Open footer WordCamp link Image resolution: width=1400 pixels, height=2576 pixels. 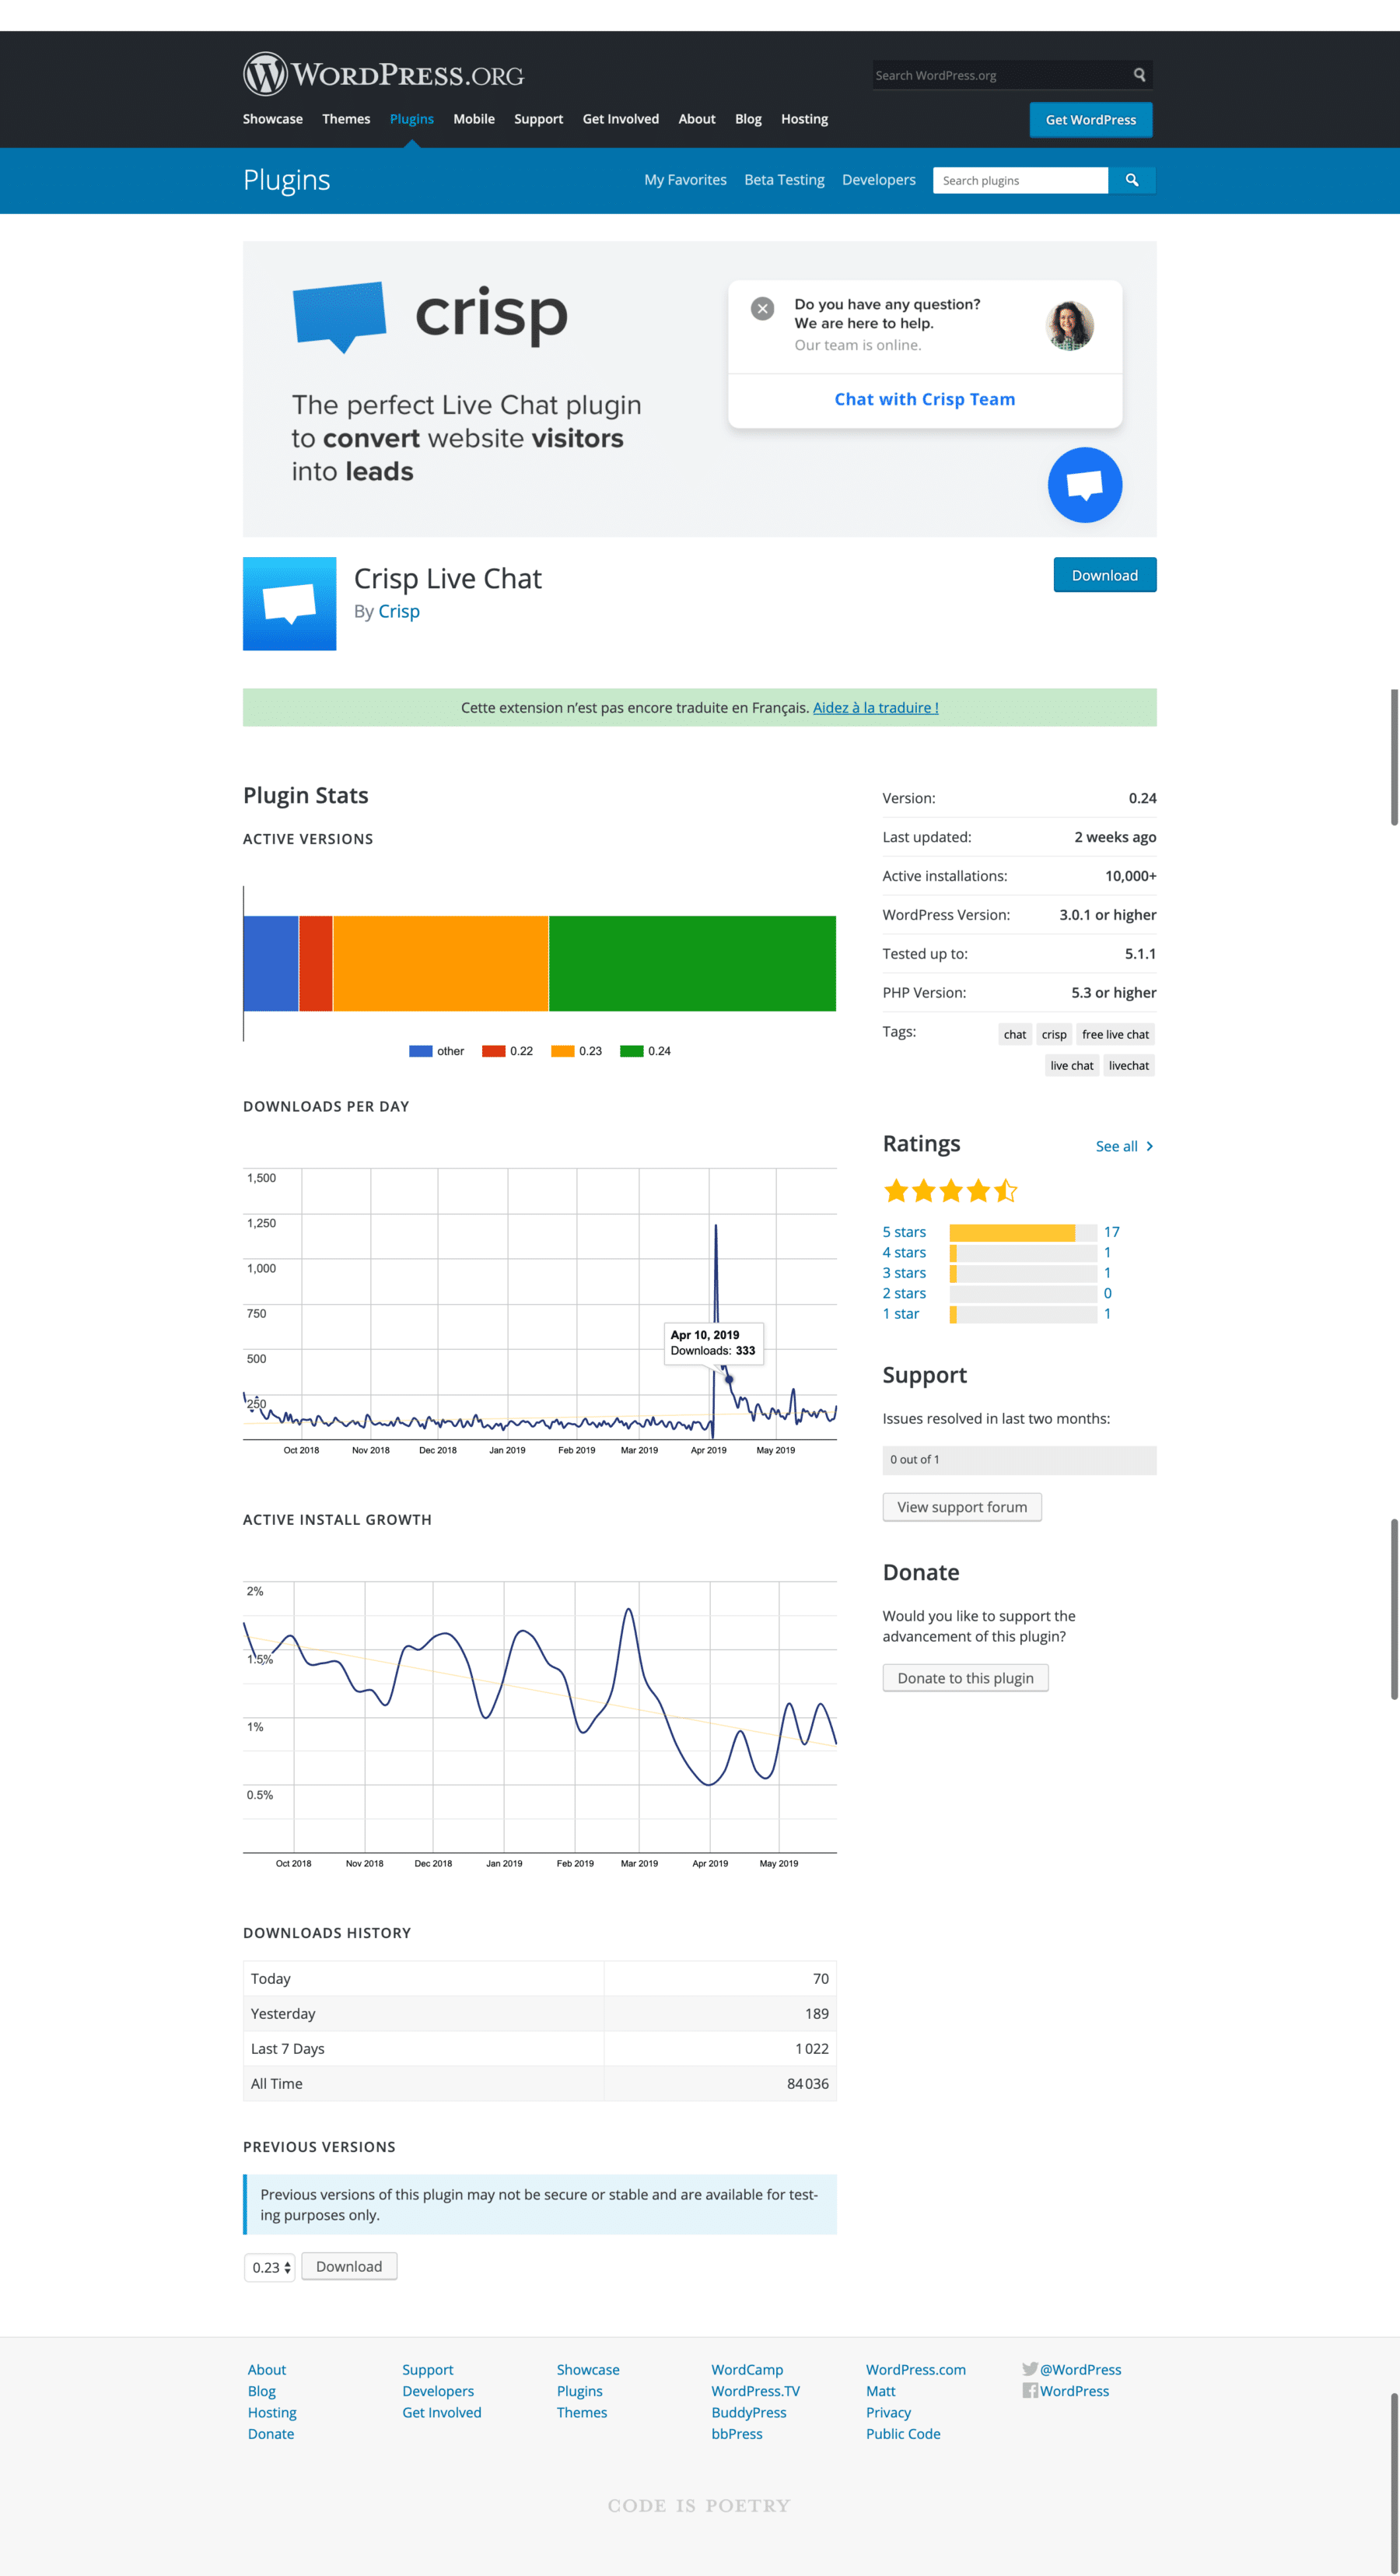(747, 2370)
